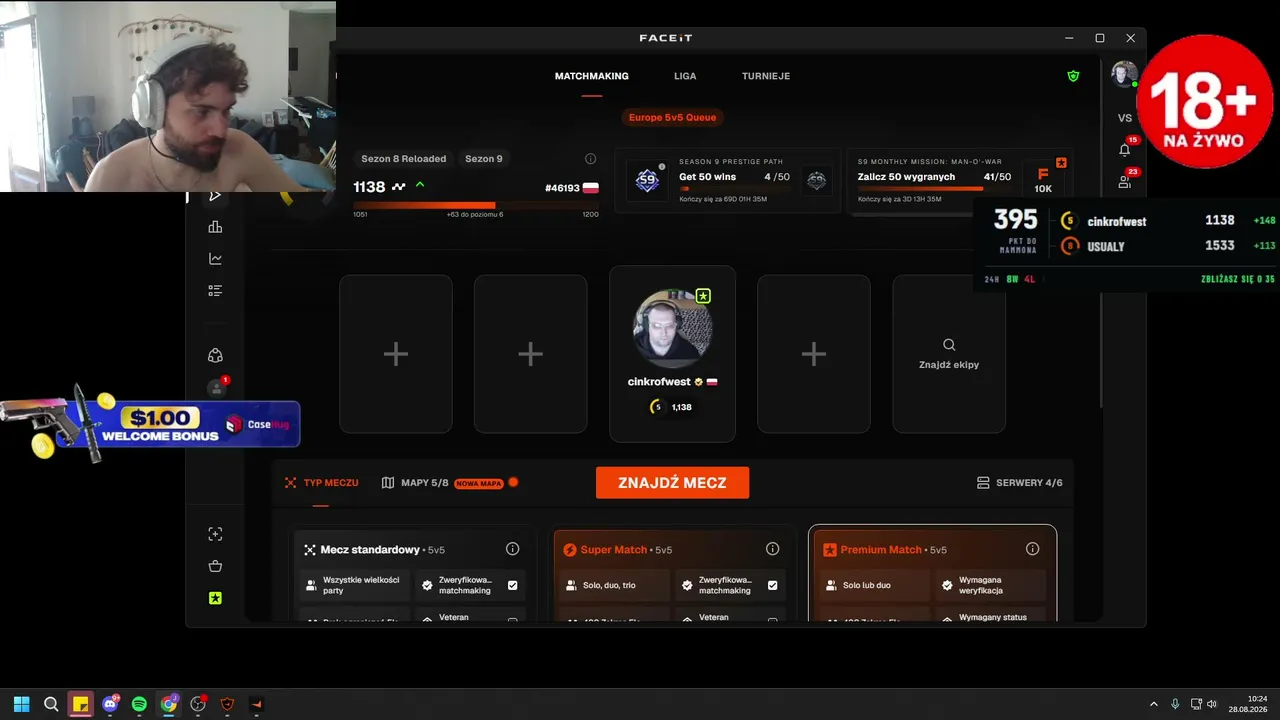The width and height of the screenshot is (1280, 720).
Task: Open the Serwery 4/6 tab
Action: 1020,483
